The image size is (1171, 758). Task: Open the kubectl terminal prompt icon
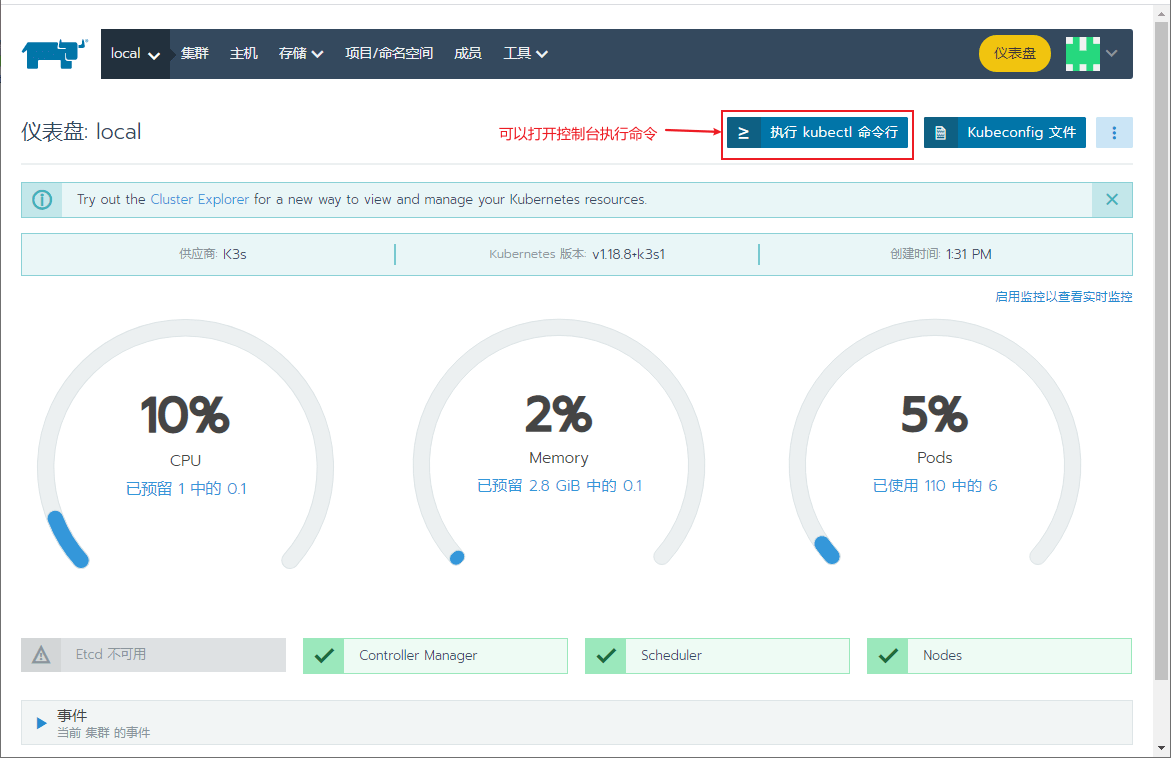pos(743,133)
